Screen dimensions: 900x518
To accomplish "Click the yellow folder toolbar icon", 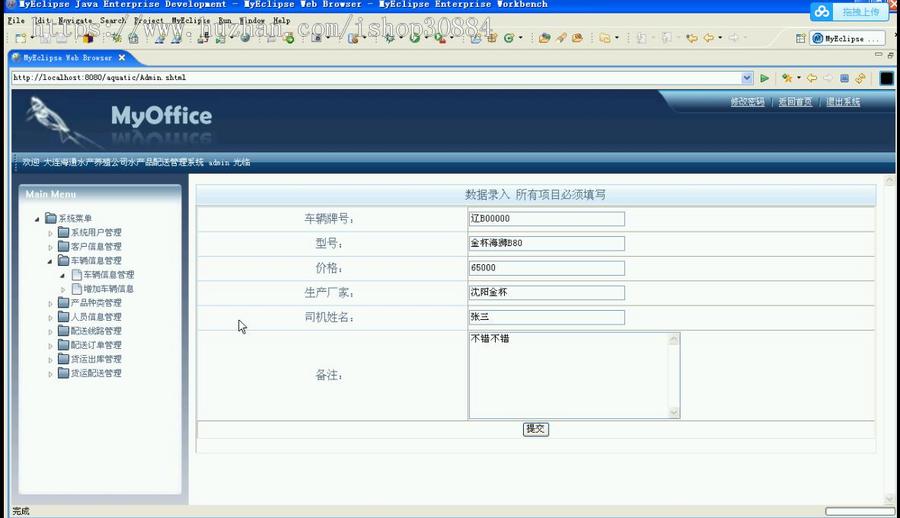I will [604, 38].
